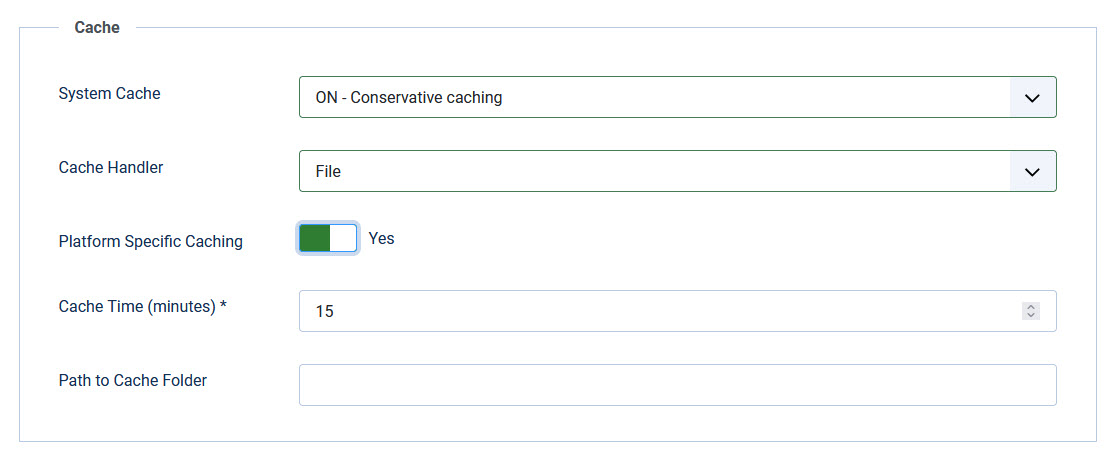
Task: Click into the Path to Cache Folder field
Action: [677, 385]
